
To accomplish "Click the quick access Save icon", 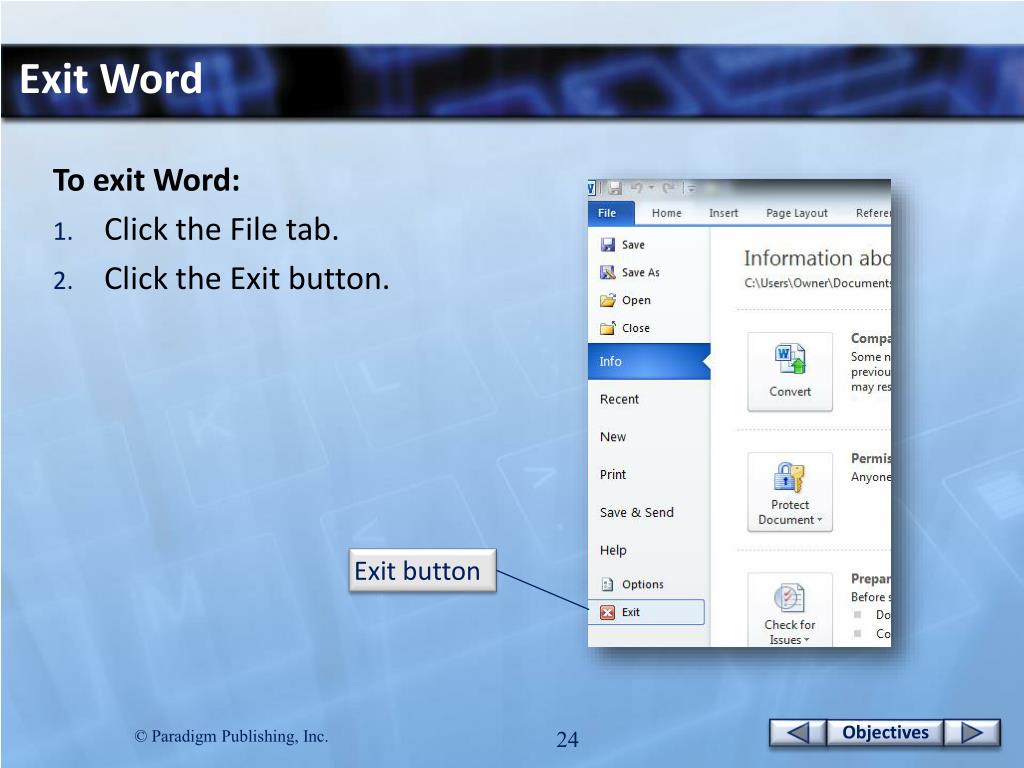I will tap(615, 189).
